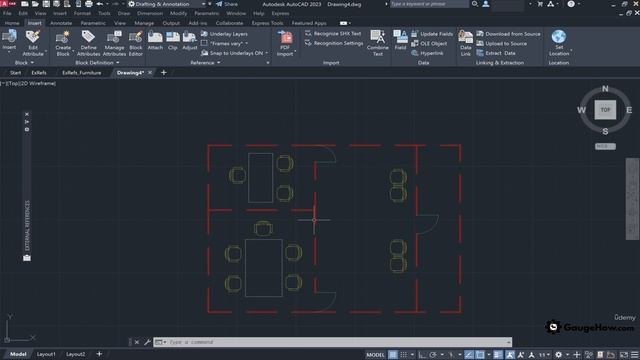Open the Block Editor
Screen dimensions: 640x360
136,43
